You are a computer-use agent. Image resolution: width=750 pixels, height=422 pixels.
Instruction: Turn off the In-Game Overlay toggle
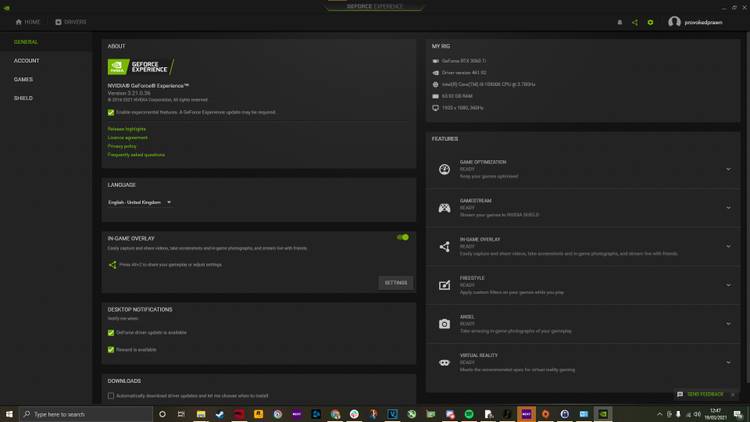402,237
